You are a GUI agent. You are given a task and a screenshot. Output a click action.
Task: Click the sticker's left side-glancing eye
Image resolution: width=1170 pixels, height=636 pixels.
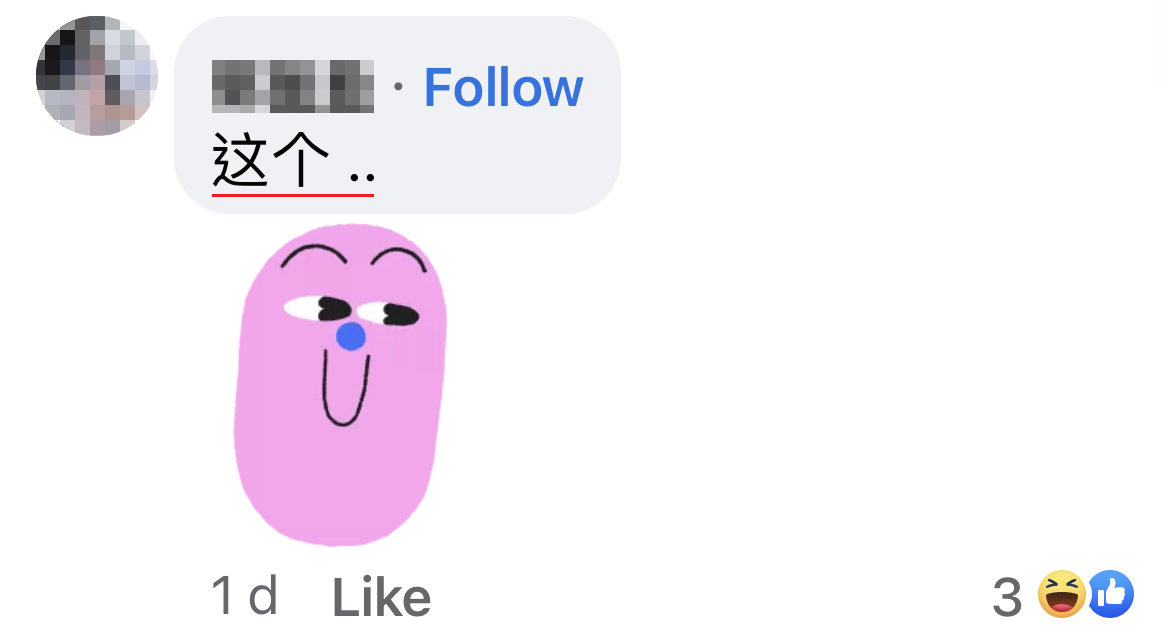(318, 308)
